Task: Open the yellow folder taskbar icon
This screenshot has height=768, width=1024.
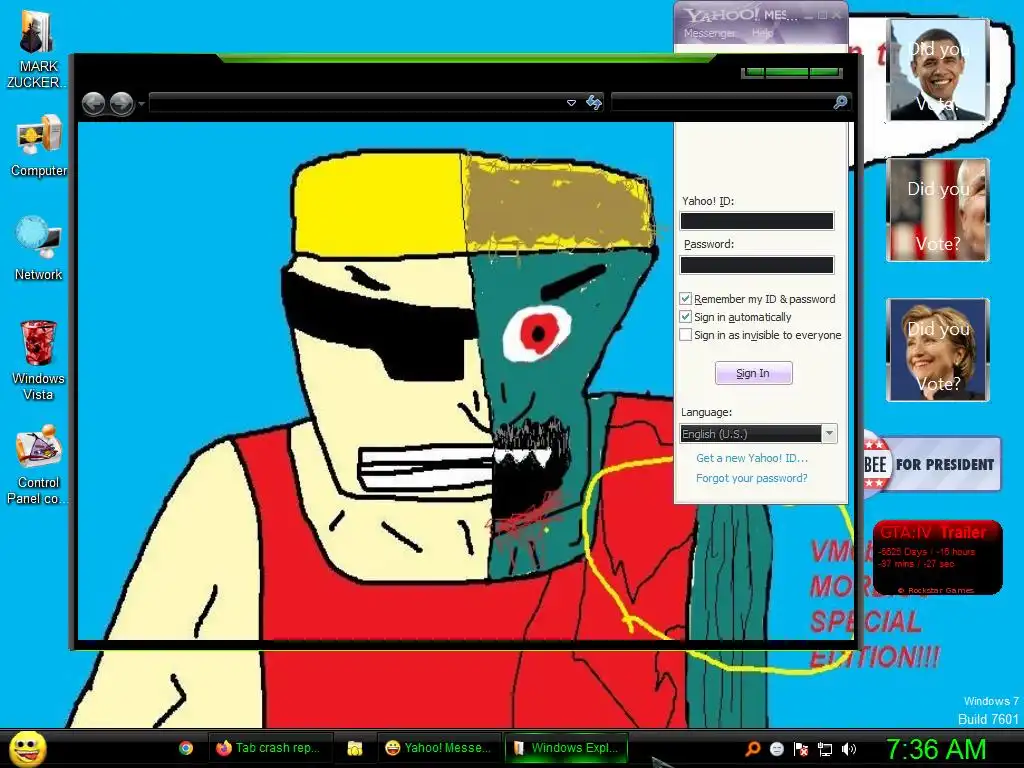Action: click(x=355, y=748)
